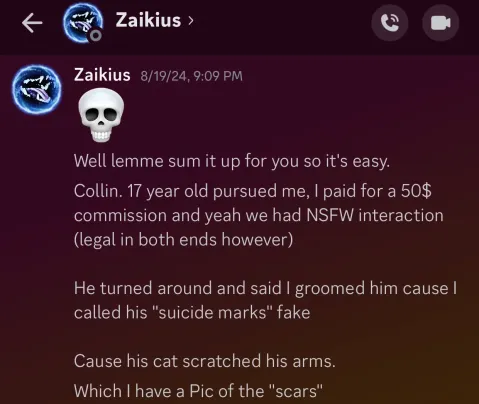Expand the chevron next to Zaikius header
This screenshot has height=404, width=479.
click(x=190, y=21)
